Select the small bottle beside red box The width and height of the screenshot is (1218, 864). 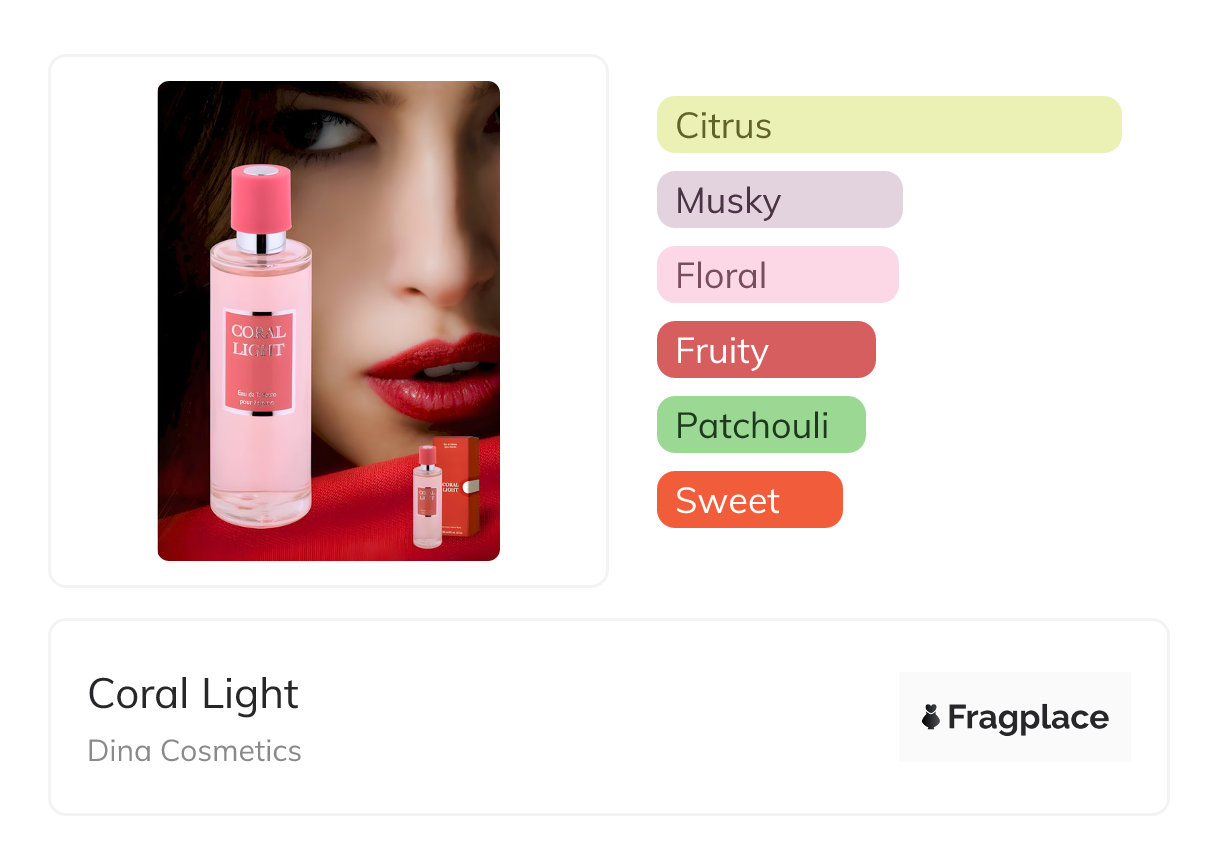point(427,497)
